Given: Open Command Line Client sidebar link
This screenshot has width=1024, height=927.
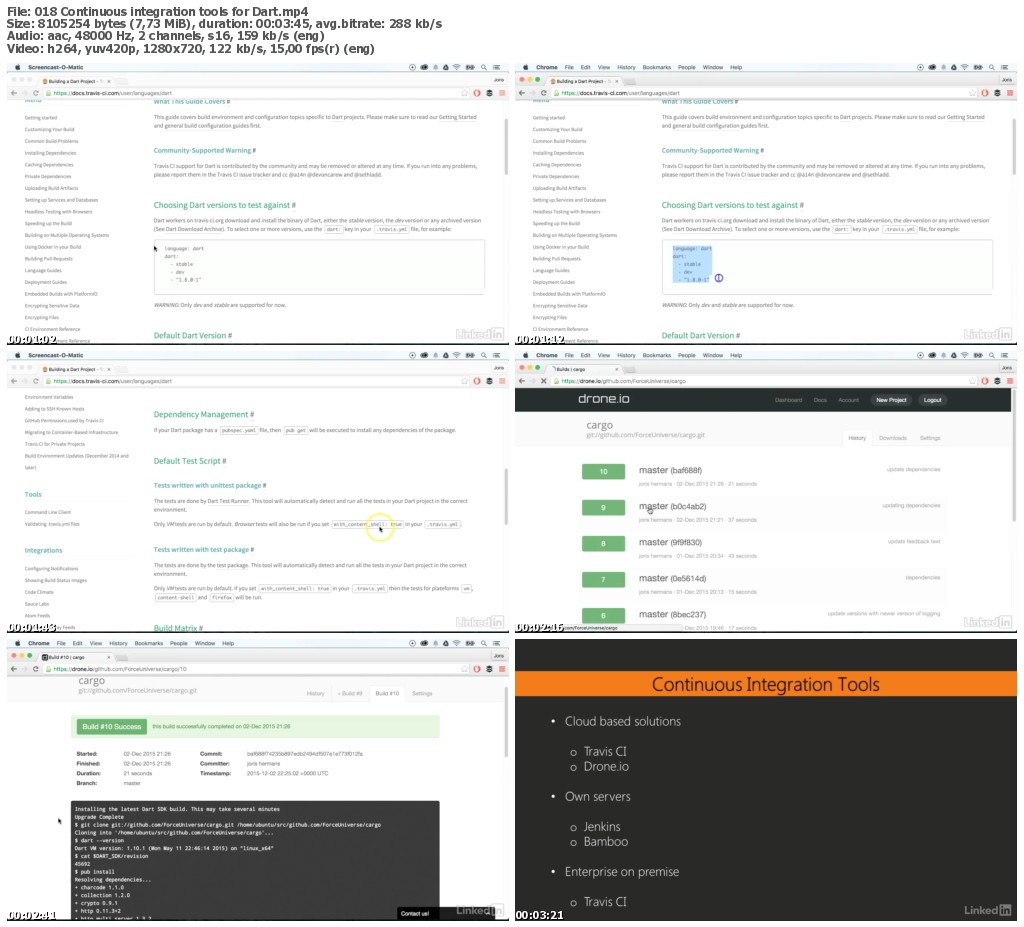Looking at the screenshot, I should coord(48,512).
